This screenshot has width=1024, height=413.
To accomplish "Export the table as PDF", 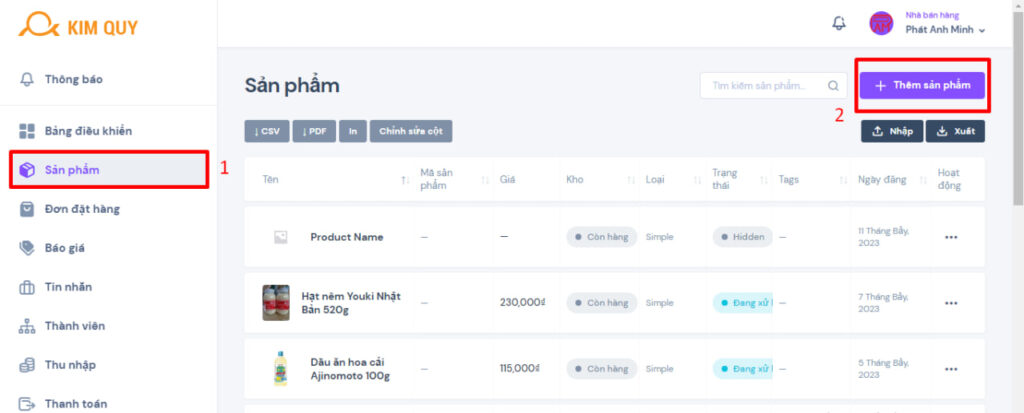I will (314, 131).
